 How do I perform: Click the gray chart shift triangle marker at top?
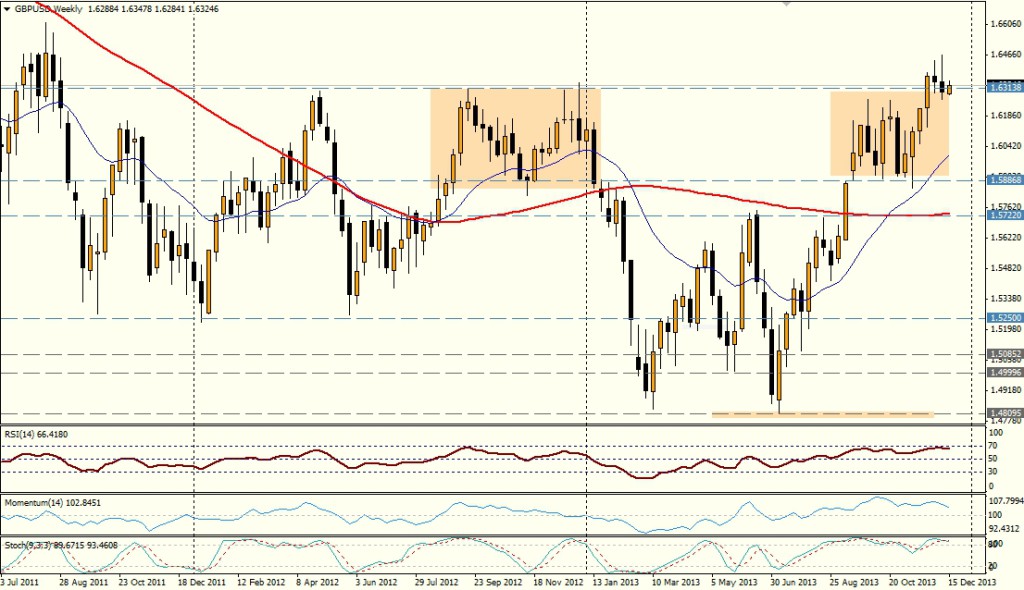click(789, 4)
